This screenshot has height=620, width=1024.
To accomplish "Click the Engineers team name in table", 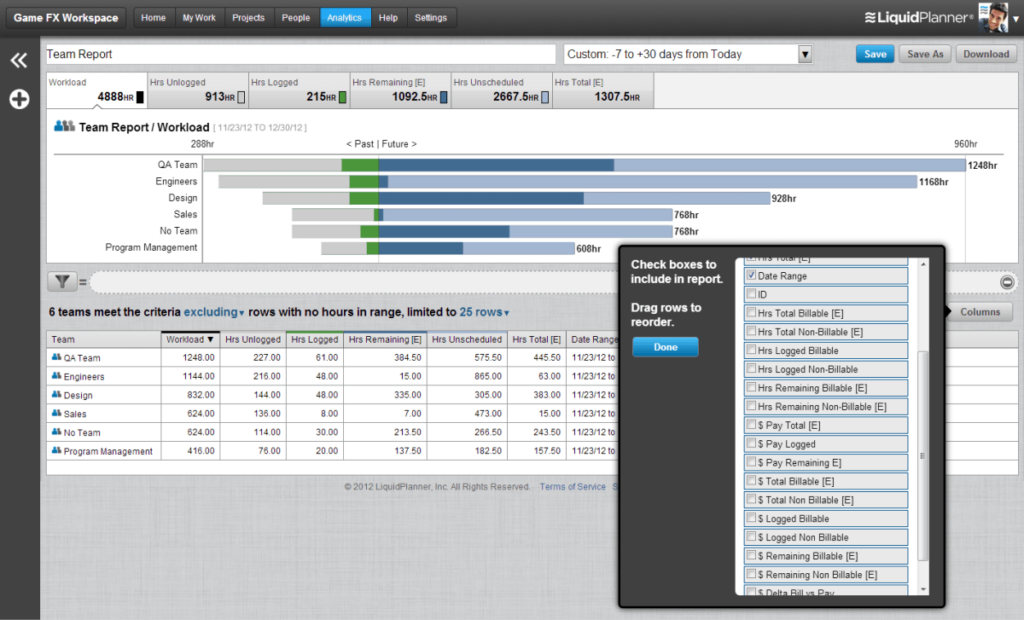I will (84, 377).
